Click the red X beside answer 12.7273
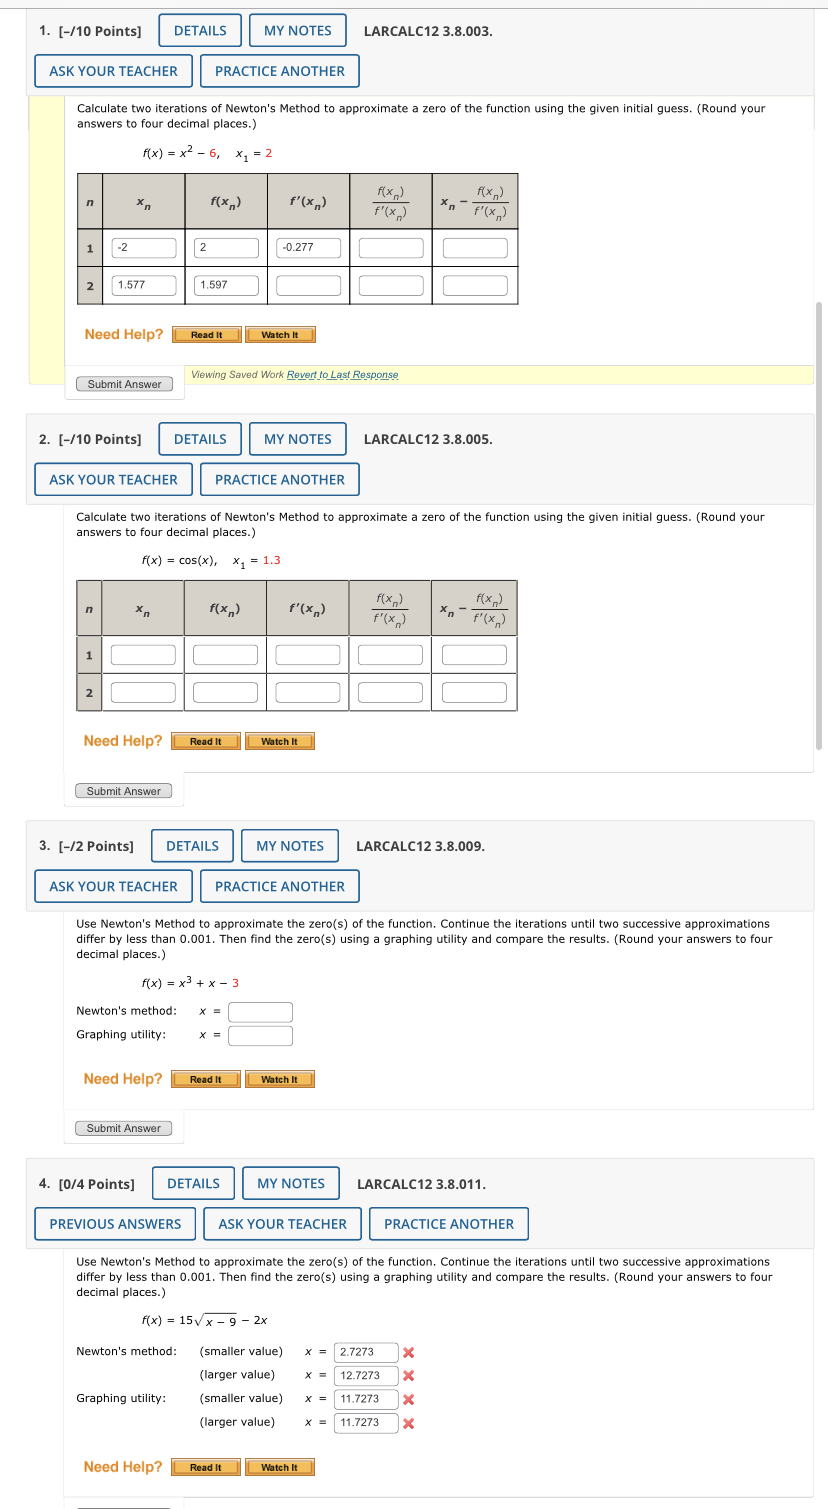 (x=408, y=1375)
